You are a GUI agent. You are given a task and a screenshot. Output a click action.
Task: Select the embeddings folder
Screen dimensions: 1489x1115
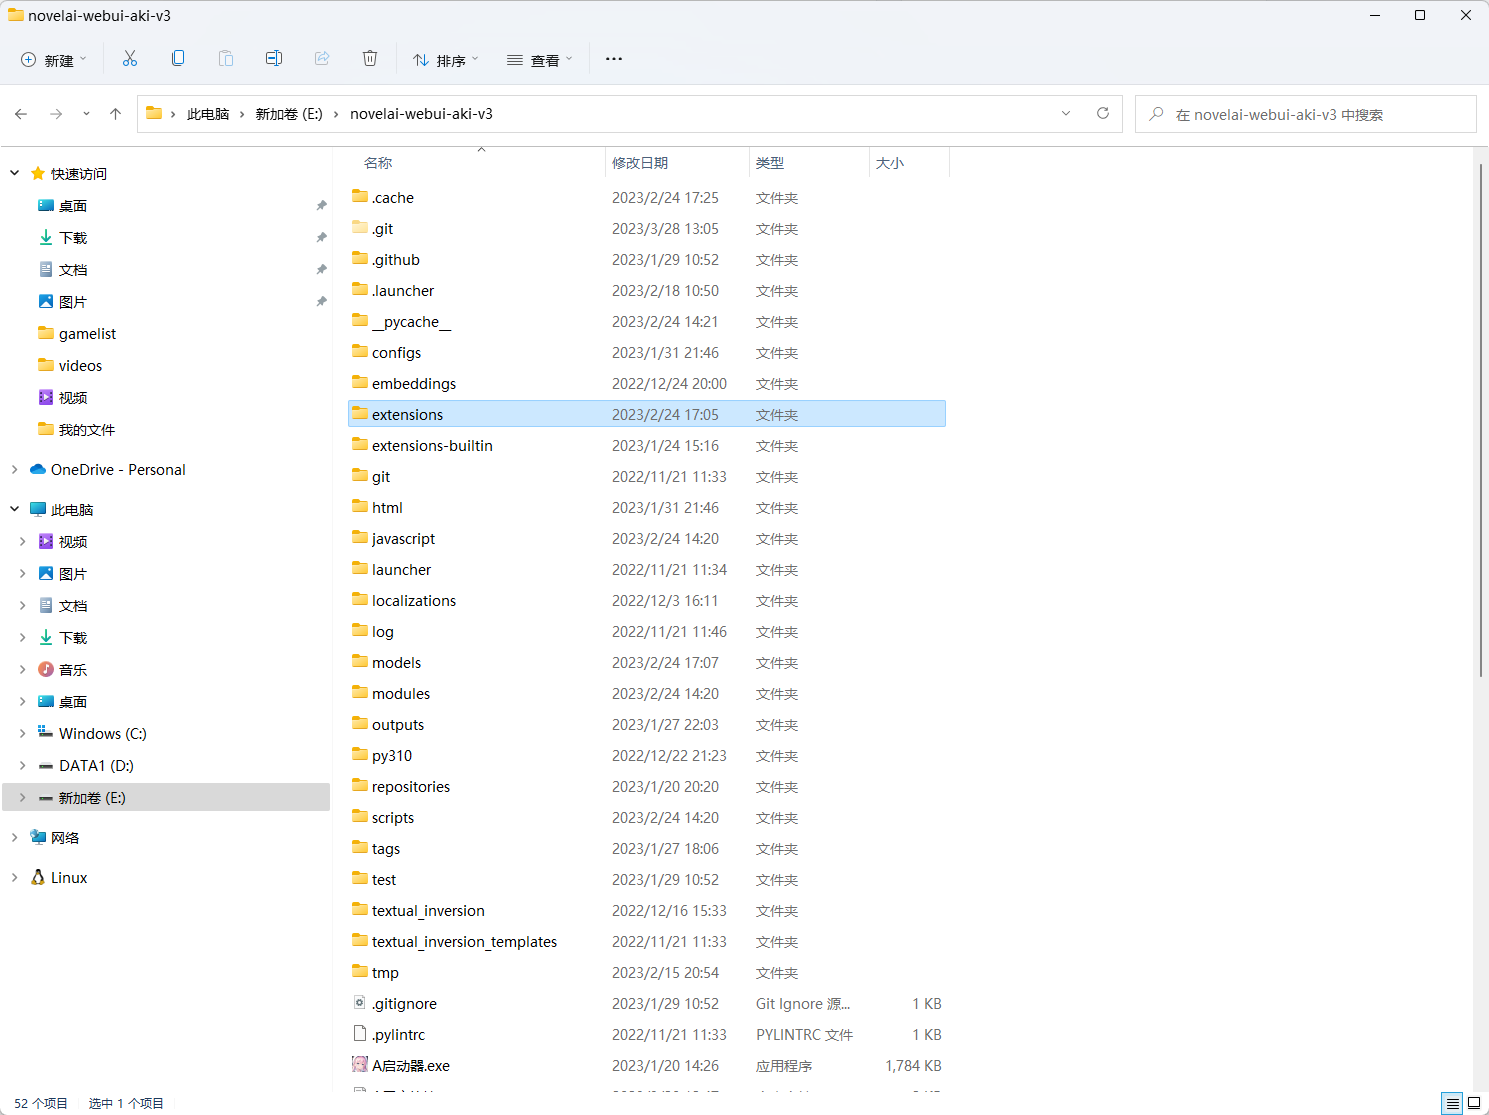647,384
